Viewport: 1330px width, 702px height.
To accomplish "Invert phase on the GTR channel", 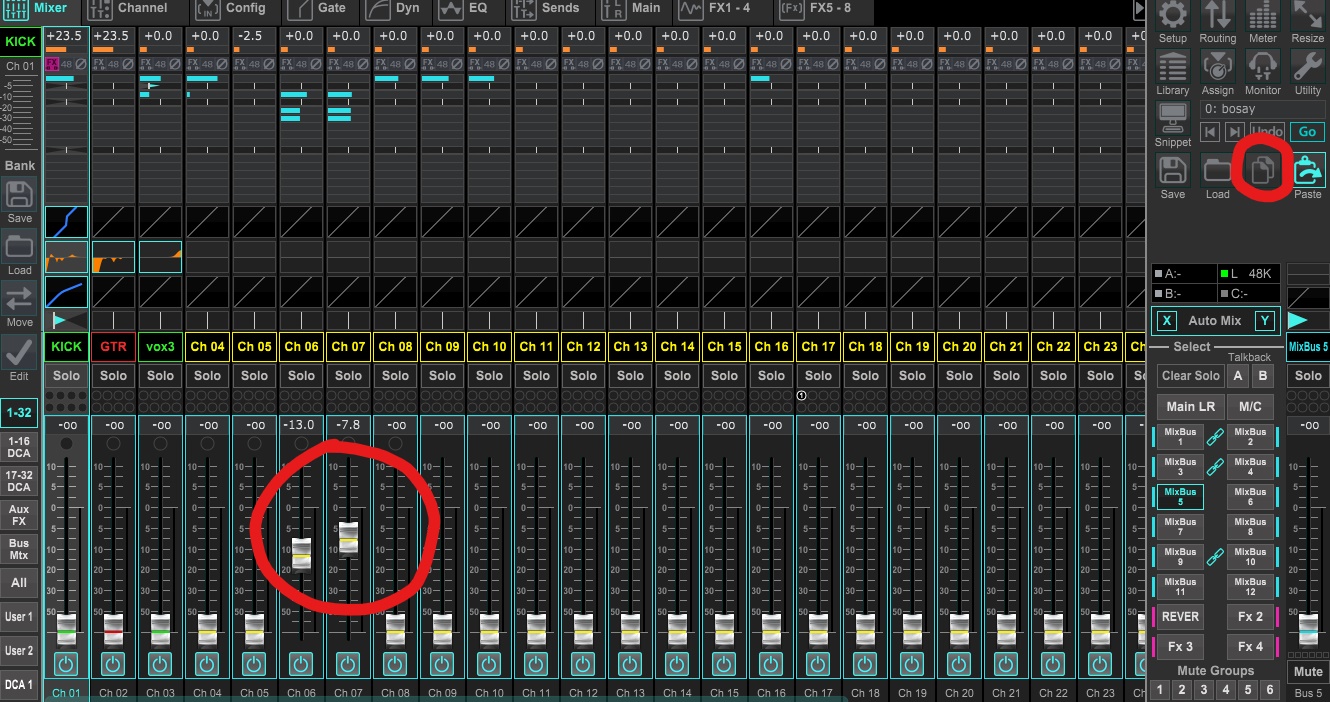I will click(129, 64).
